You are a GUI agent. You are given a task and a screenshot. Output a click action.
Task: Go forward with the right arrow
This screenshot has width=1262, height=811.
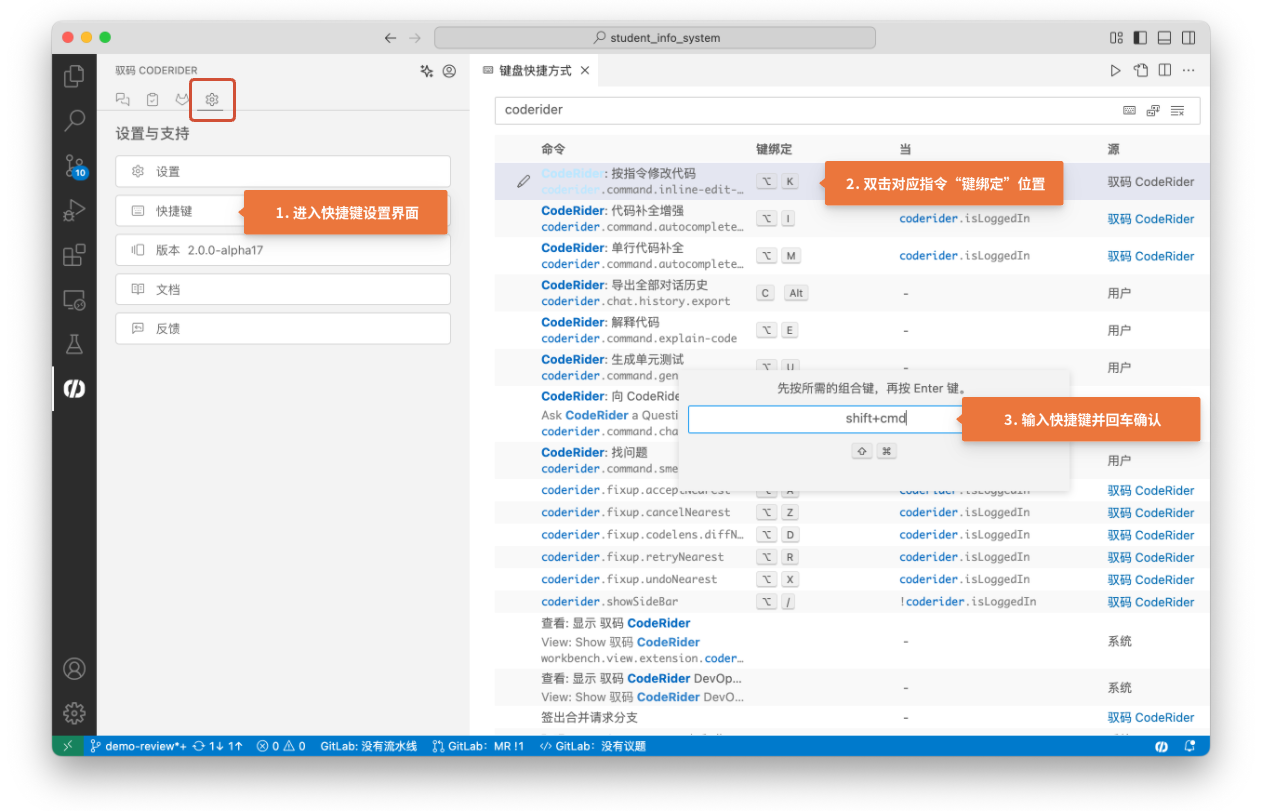416,38
